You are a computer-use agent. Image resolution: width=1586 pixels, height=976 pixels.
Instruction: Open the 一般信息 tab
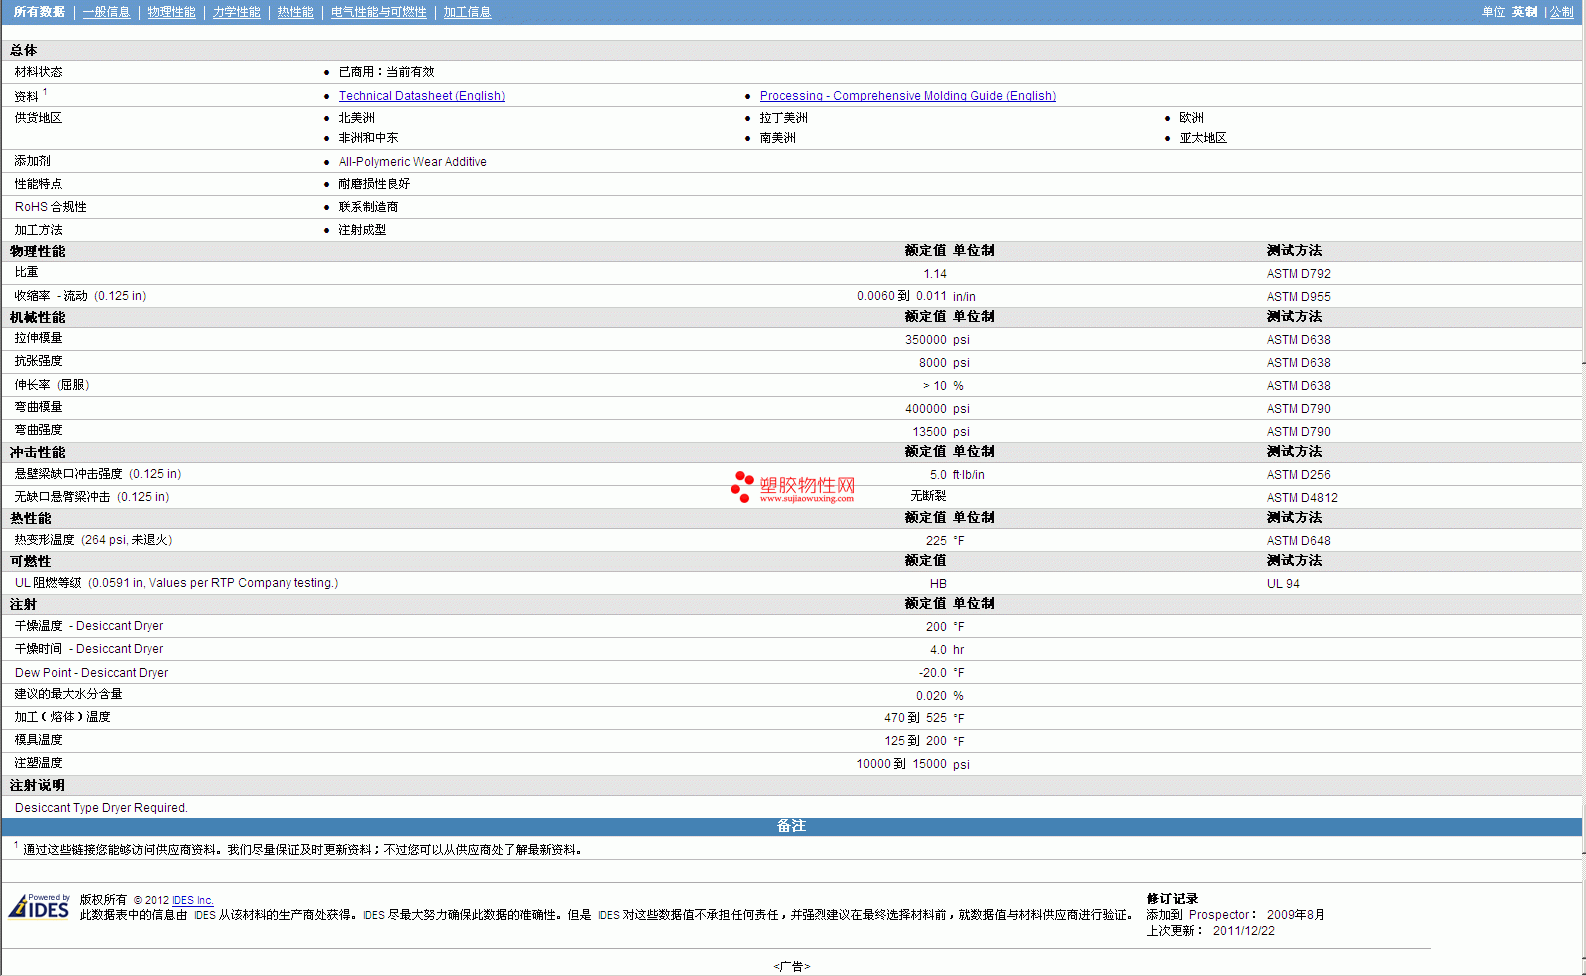tap(106, 12)
